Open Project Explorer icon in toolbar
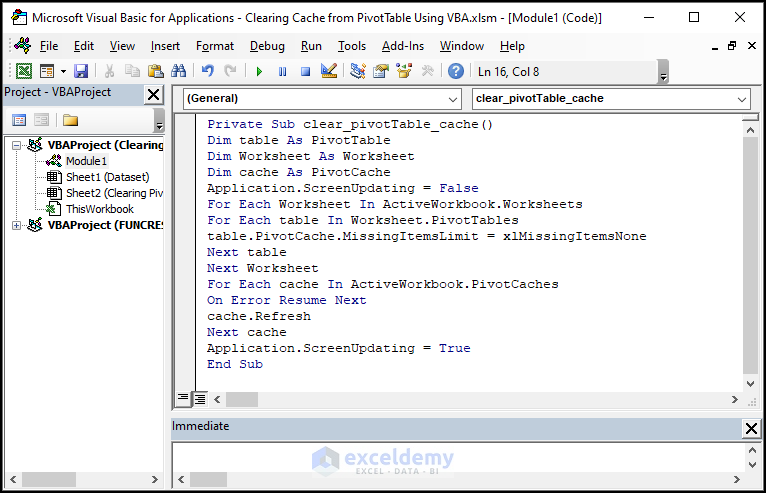 358,71
